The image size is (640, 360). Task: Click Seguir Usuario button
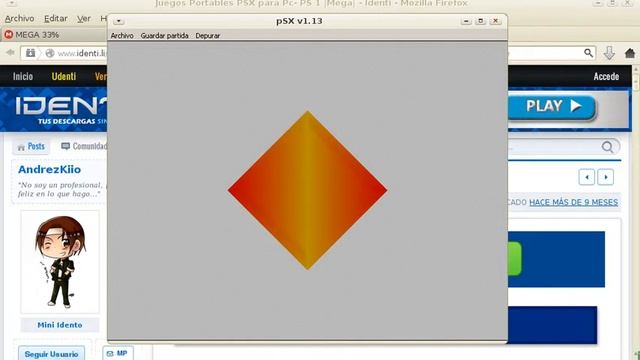(51, 353)
